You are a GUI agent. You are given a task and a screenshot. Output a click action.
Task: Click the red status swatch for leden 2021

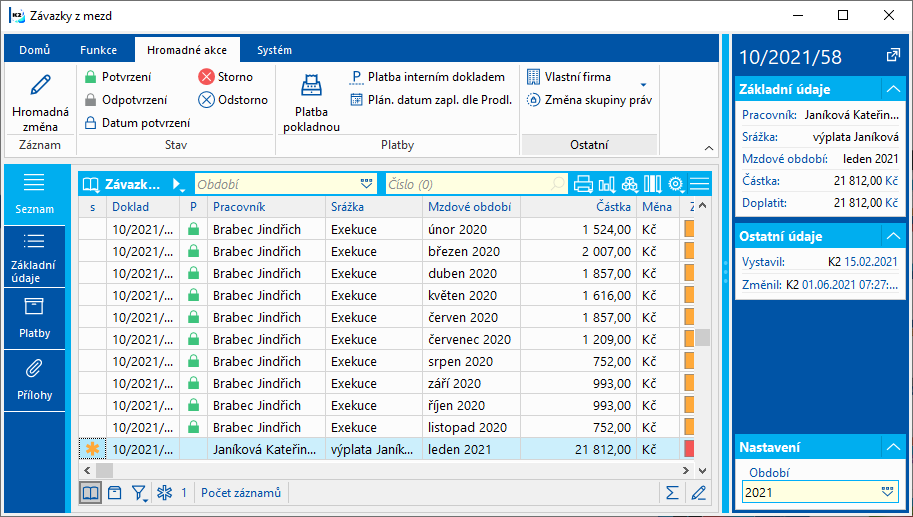[689, 449]
